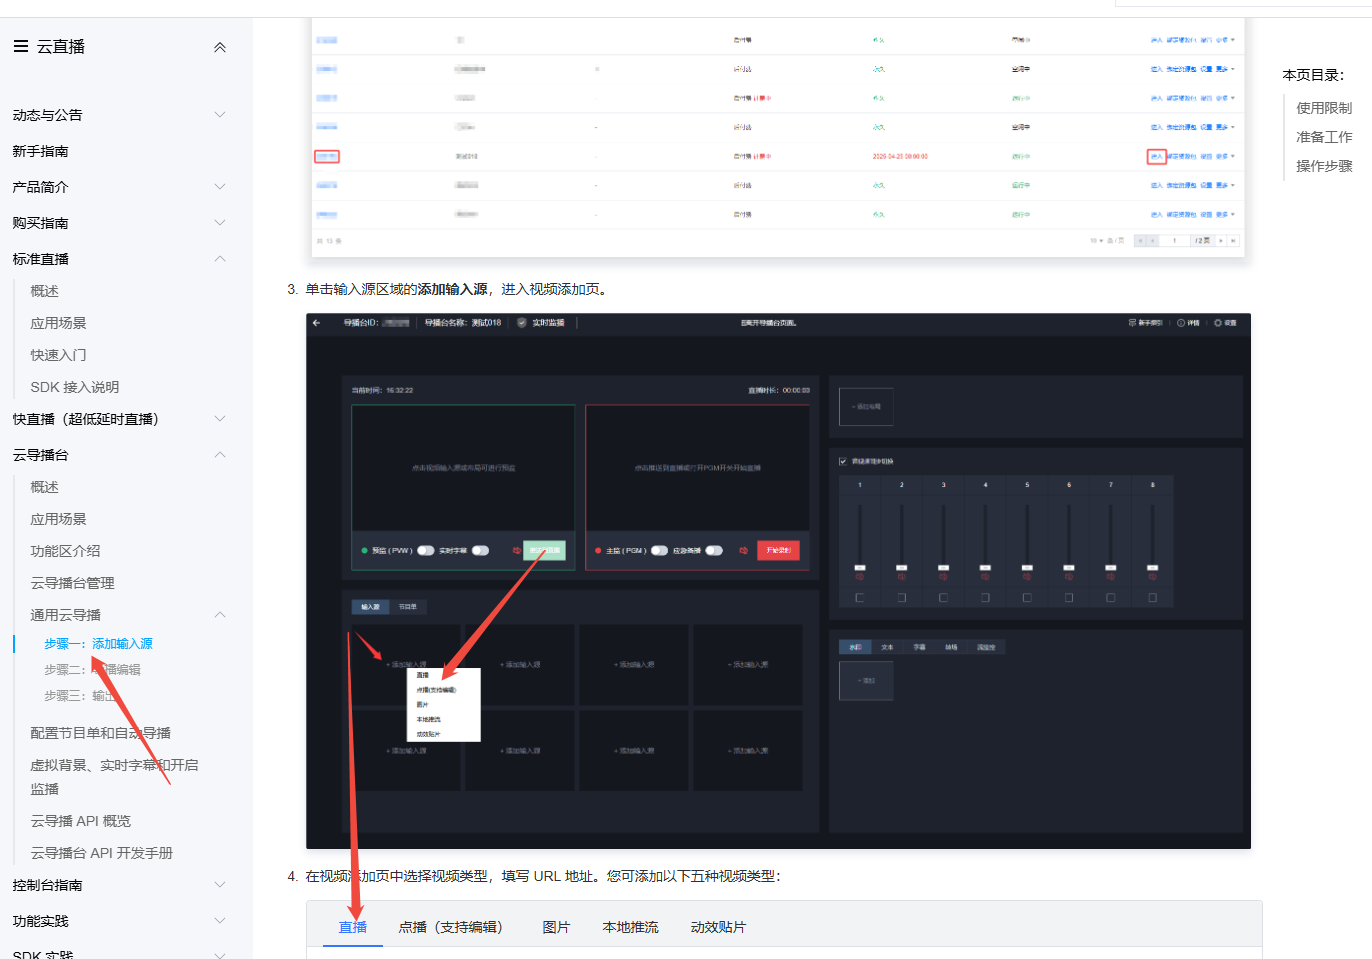Screen dimensions: 1372x959
Task: Open 云导播台 API 开发手册 page
Action: pyautogui.click(x=102, y=853)
